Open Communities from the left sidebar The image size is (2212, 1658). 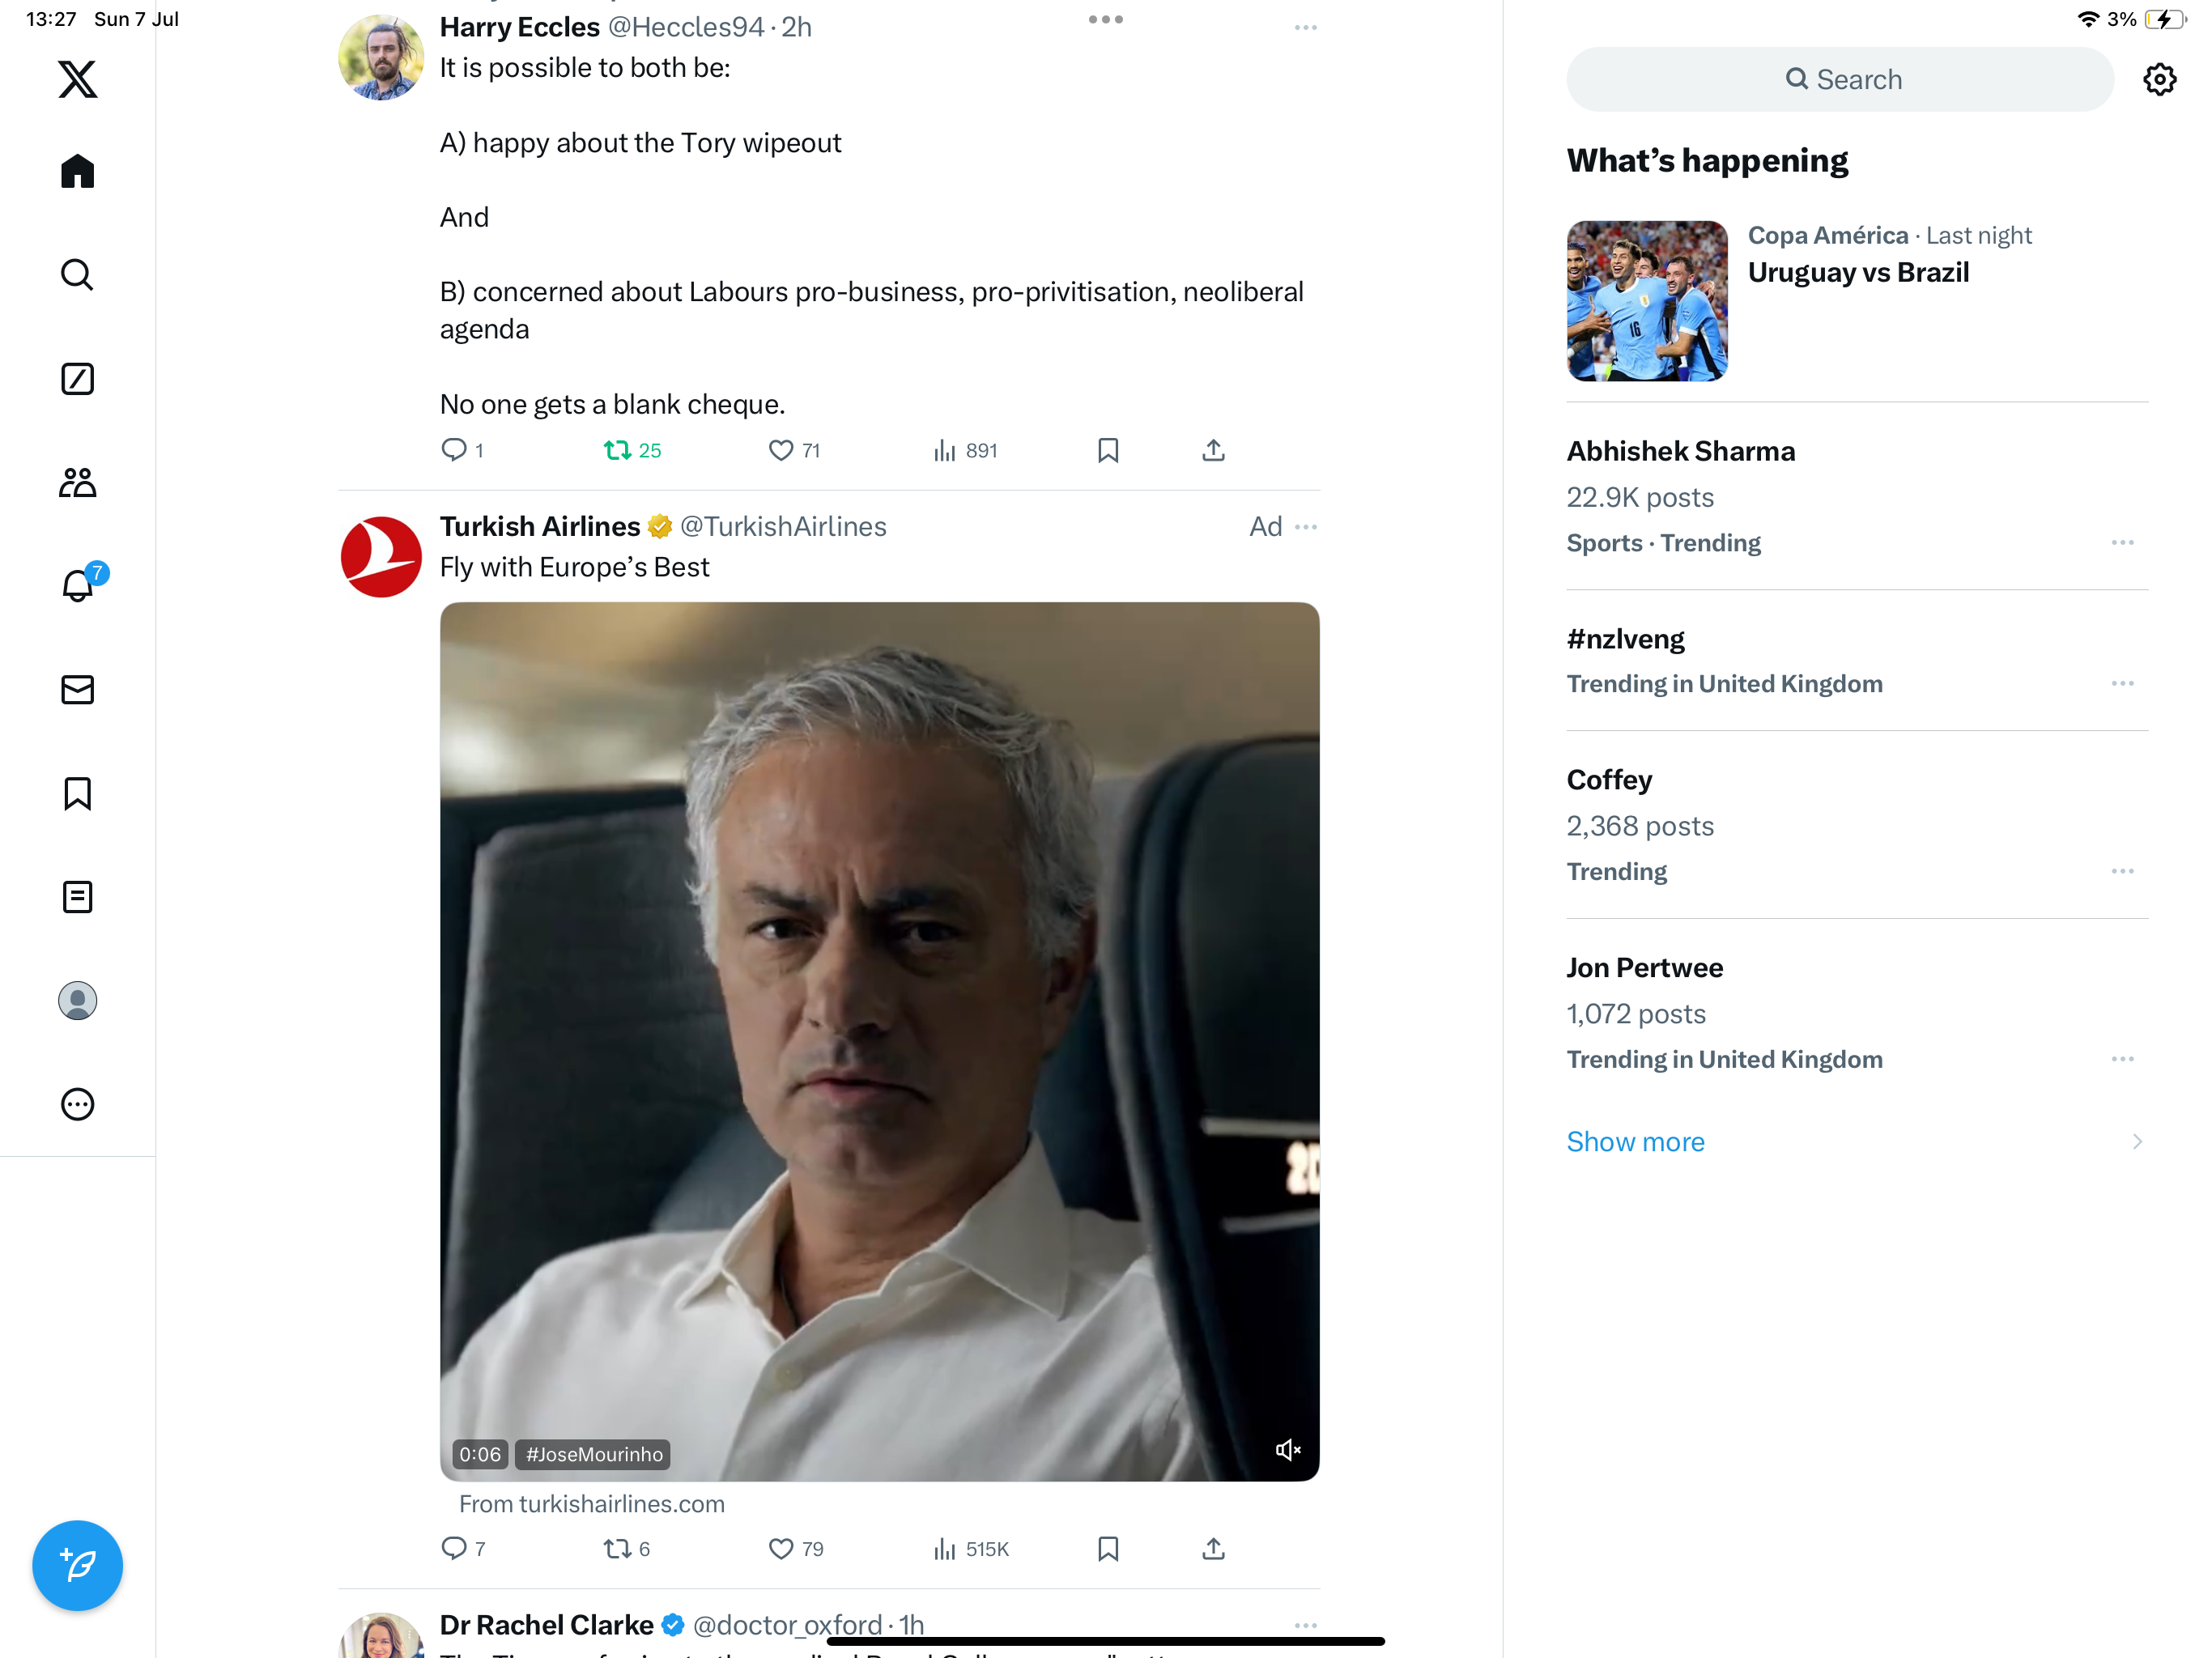tap(77, 483)
